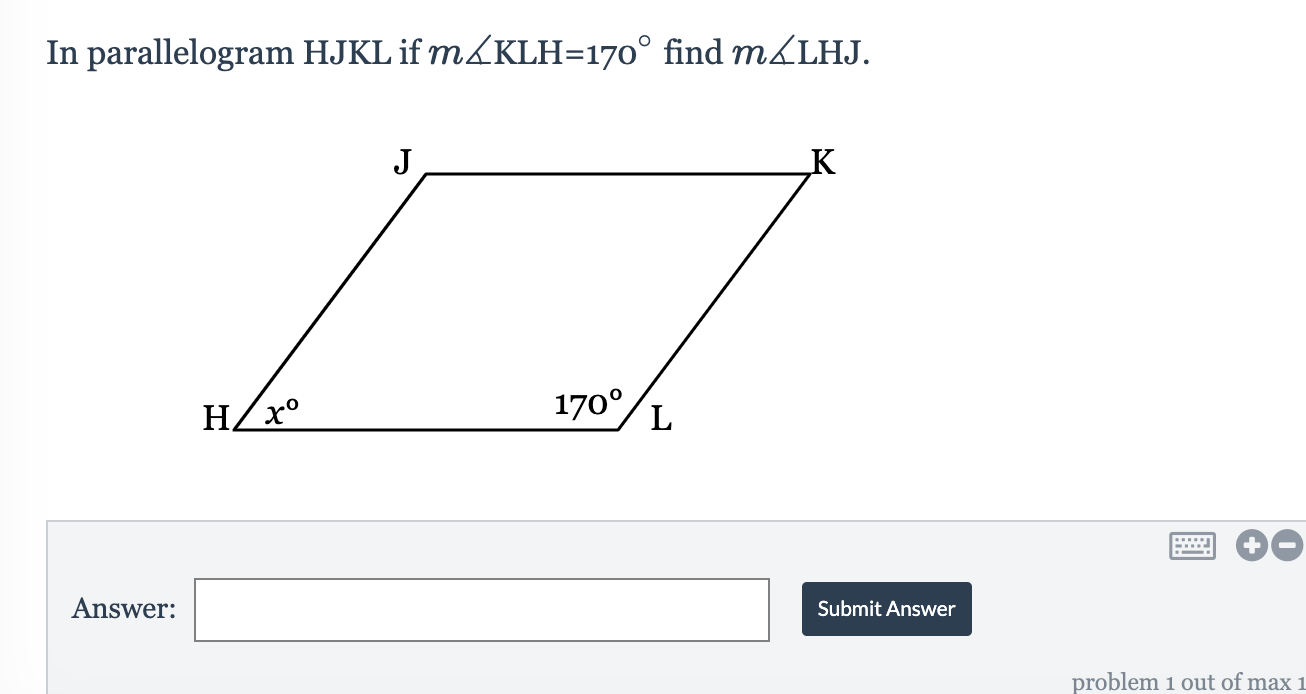The width and height of the screenshot is (1306, 694).
Task: Click vertex label J on the diagram
Action: click(403, 162)
